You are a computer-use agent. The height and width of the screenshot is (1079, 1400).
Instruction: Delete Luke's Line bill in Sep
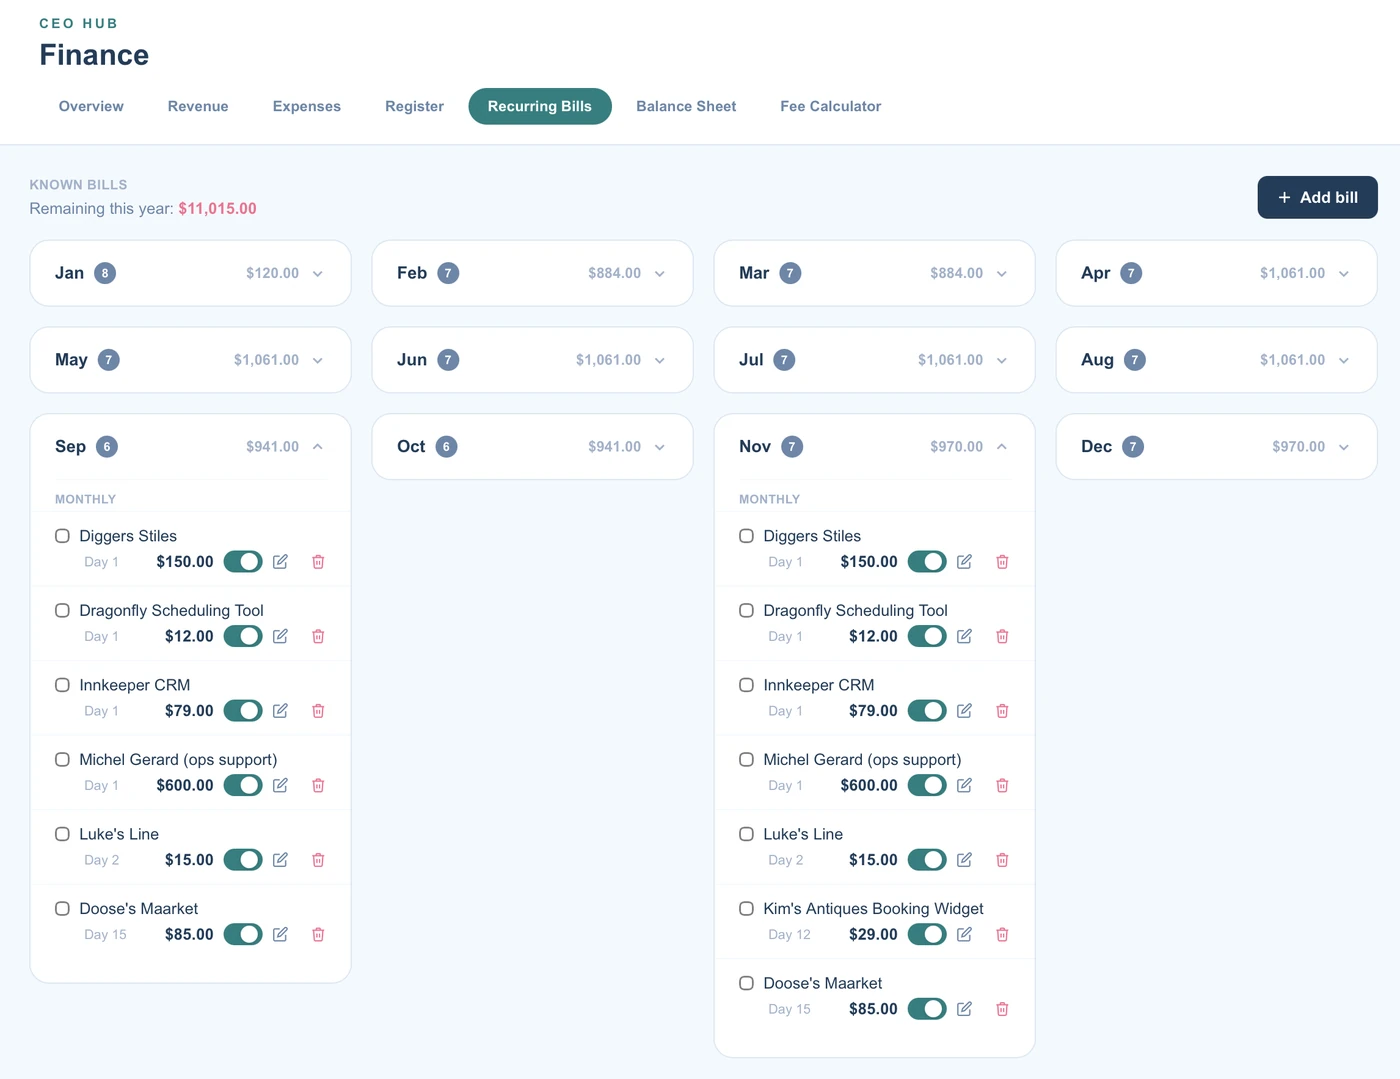point(318,860)
